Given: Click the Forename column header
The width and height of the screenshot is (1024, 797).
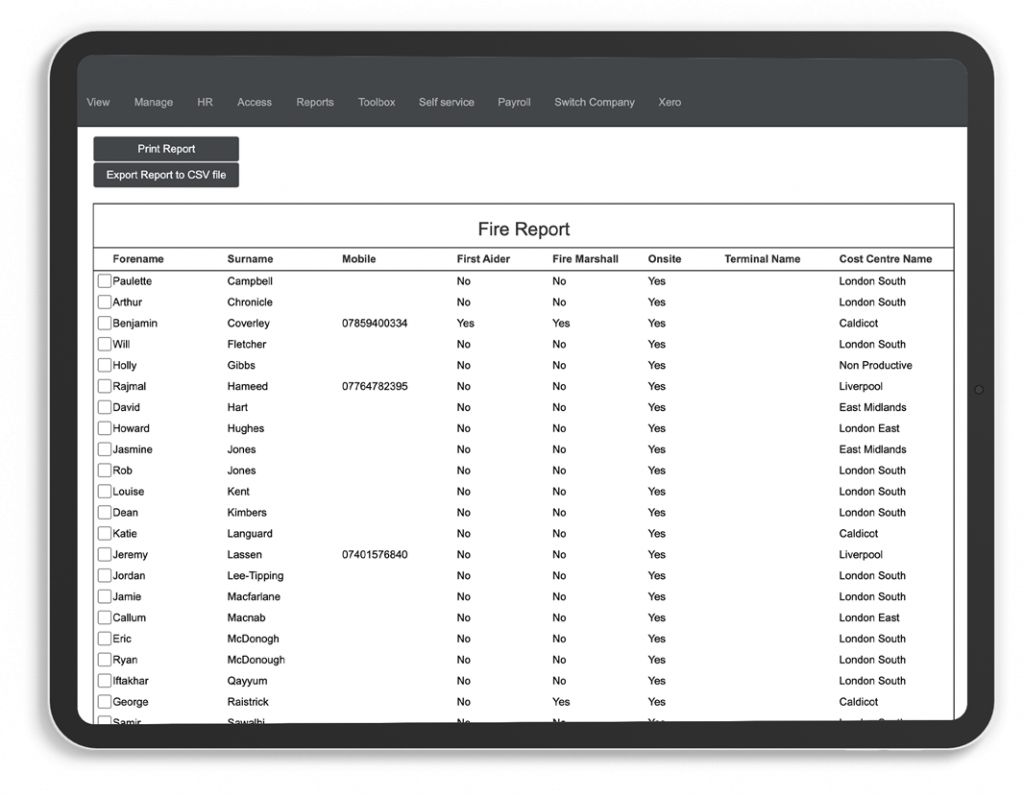Looking at the screenshot, I should (x=138, y=259).
